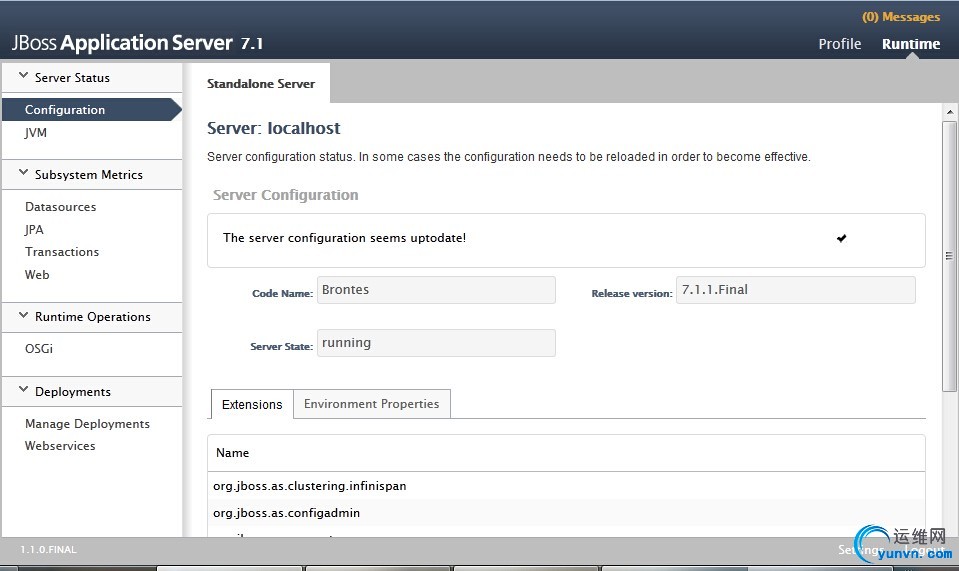Collapse the Runtime Operations section chevron
959x571 pixels.
(23, 315)
